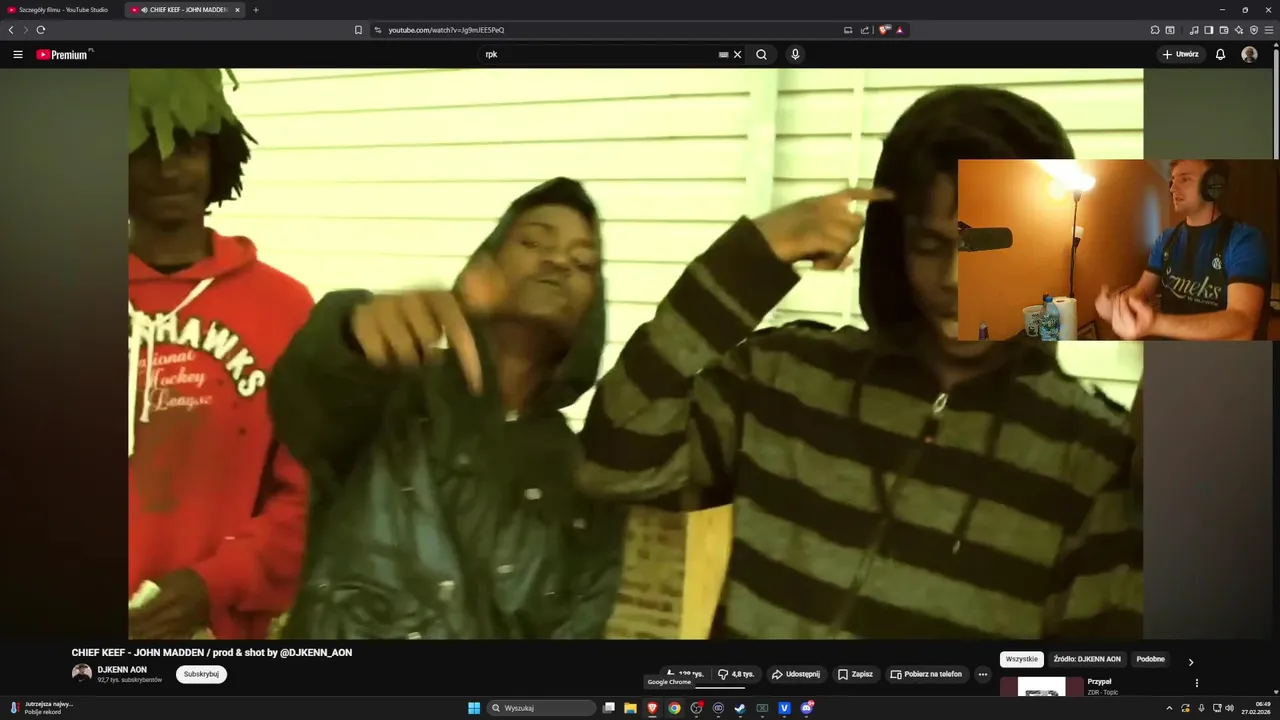This screenshot has height=720, width=1280.
Task: Share this page via address bar icon
Action: 865,30
